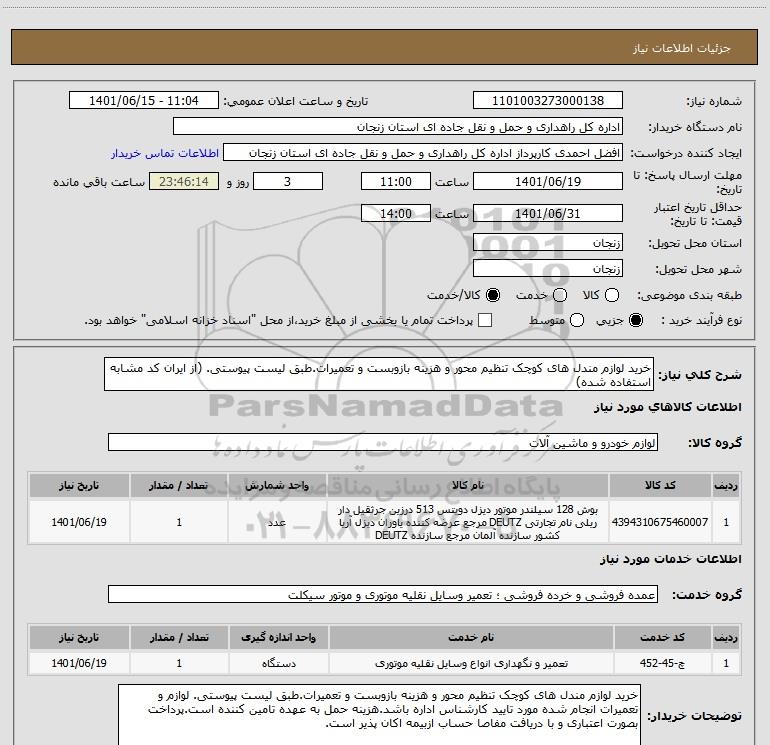Toggle the اسناد خزانه اسلامی payment checkbox
Viewport: 770px width, 745px height.
coord(485,320)
